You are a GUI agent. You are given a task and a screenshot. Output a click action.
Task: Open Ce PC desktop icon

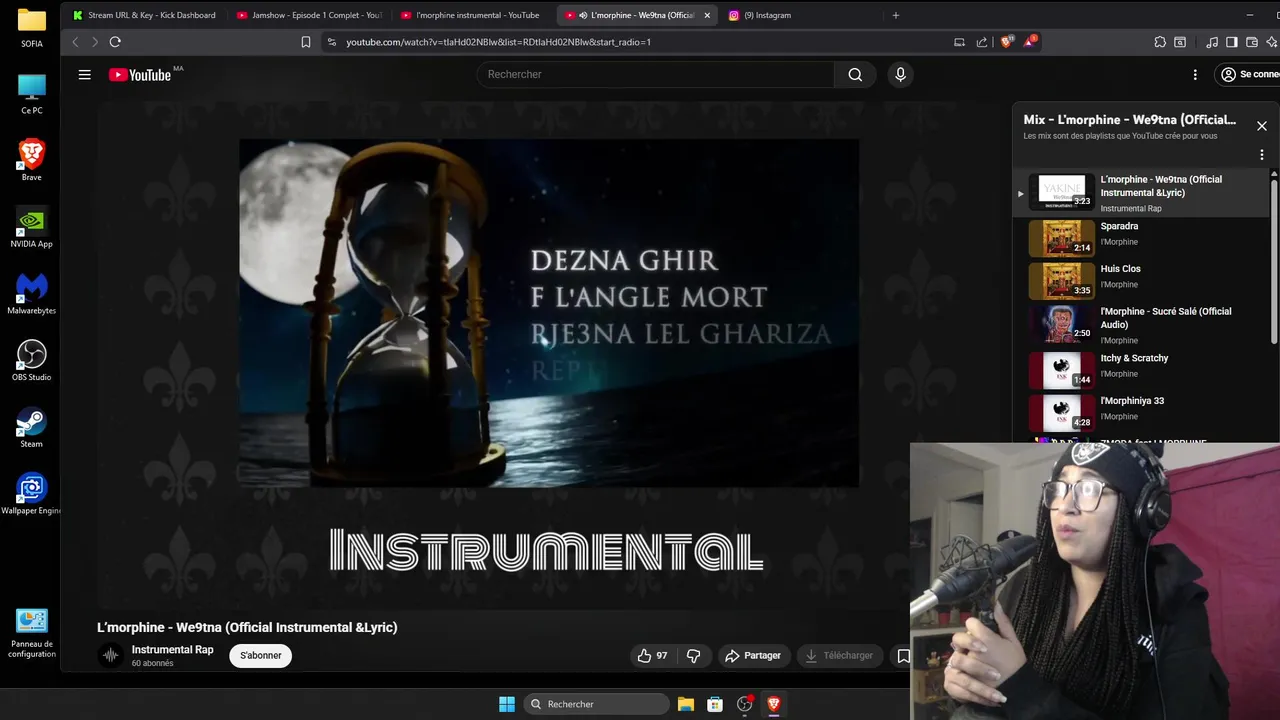pos(32,94)
